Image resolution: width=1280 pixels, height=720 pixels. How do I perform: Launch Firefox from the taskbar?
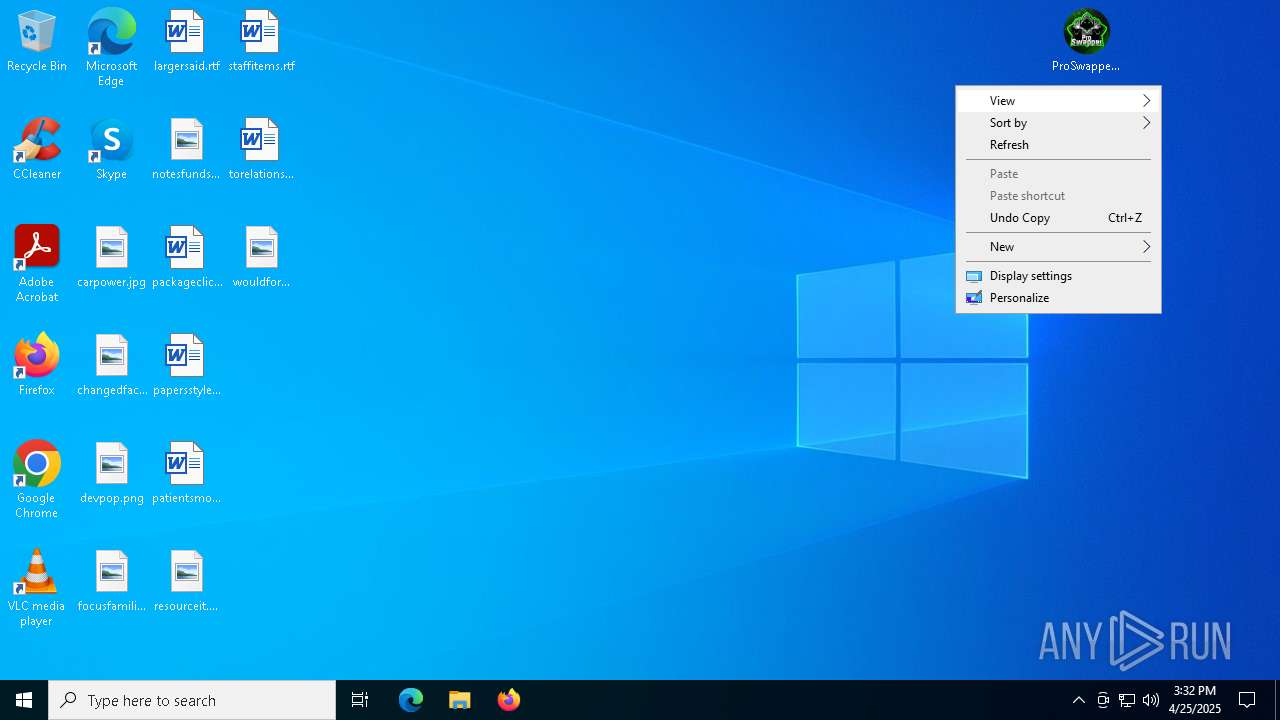(509, 700)
